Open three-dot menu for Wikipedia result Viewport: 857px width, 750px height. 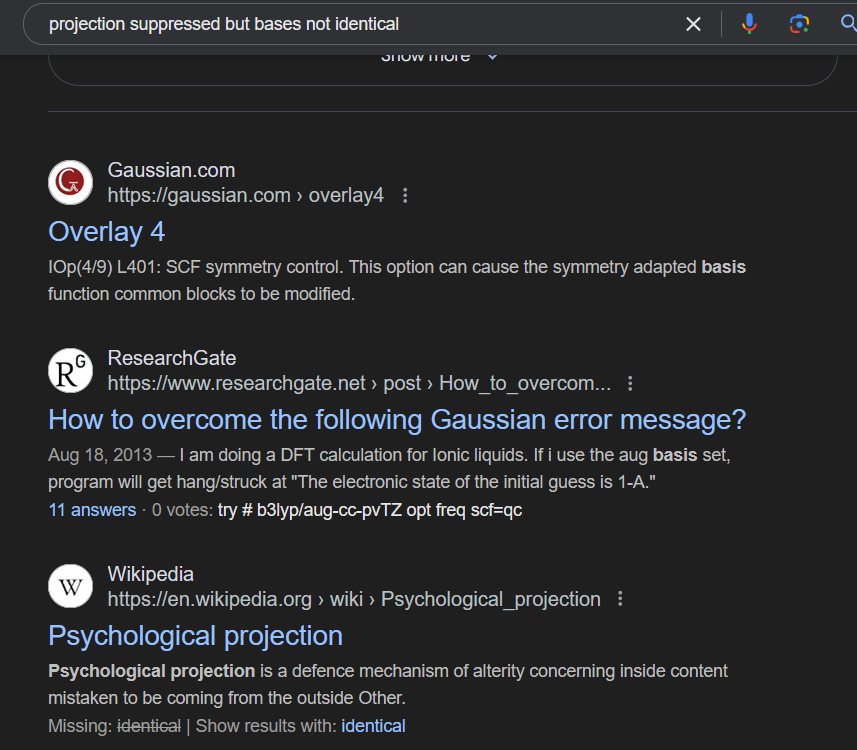(620, 600)
